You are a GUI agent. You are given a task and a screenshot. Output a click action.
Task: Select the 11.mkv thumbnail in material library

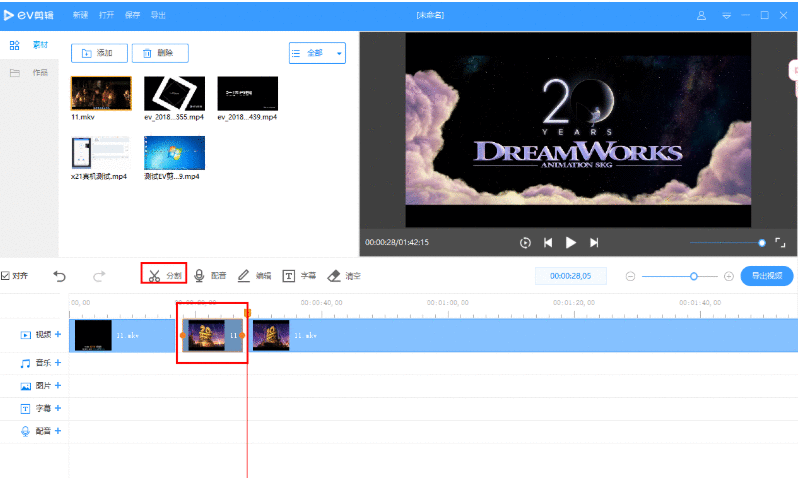click(x=101, y=93)
